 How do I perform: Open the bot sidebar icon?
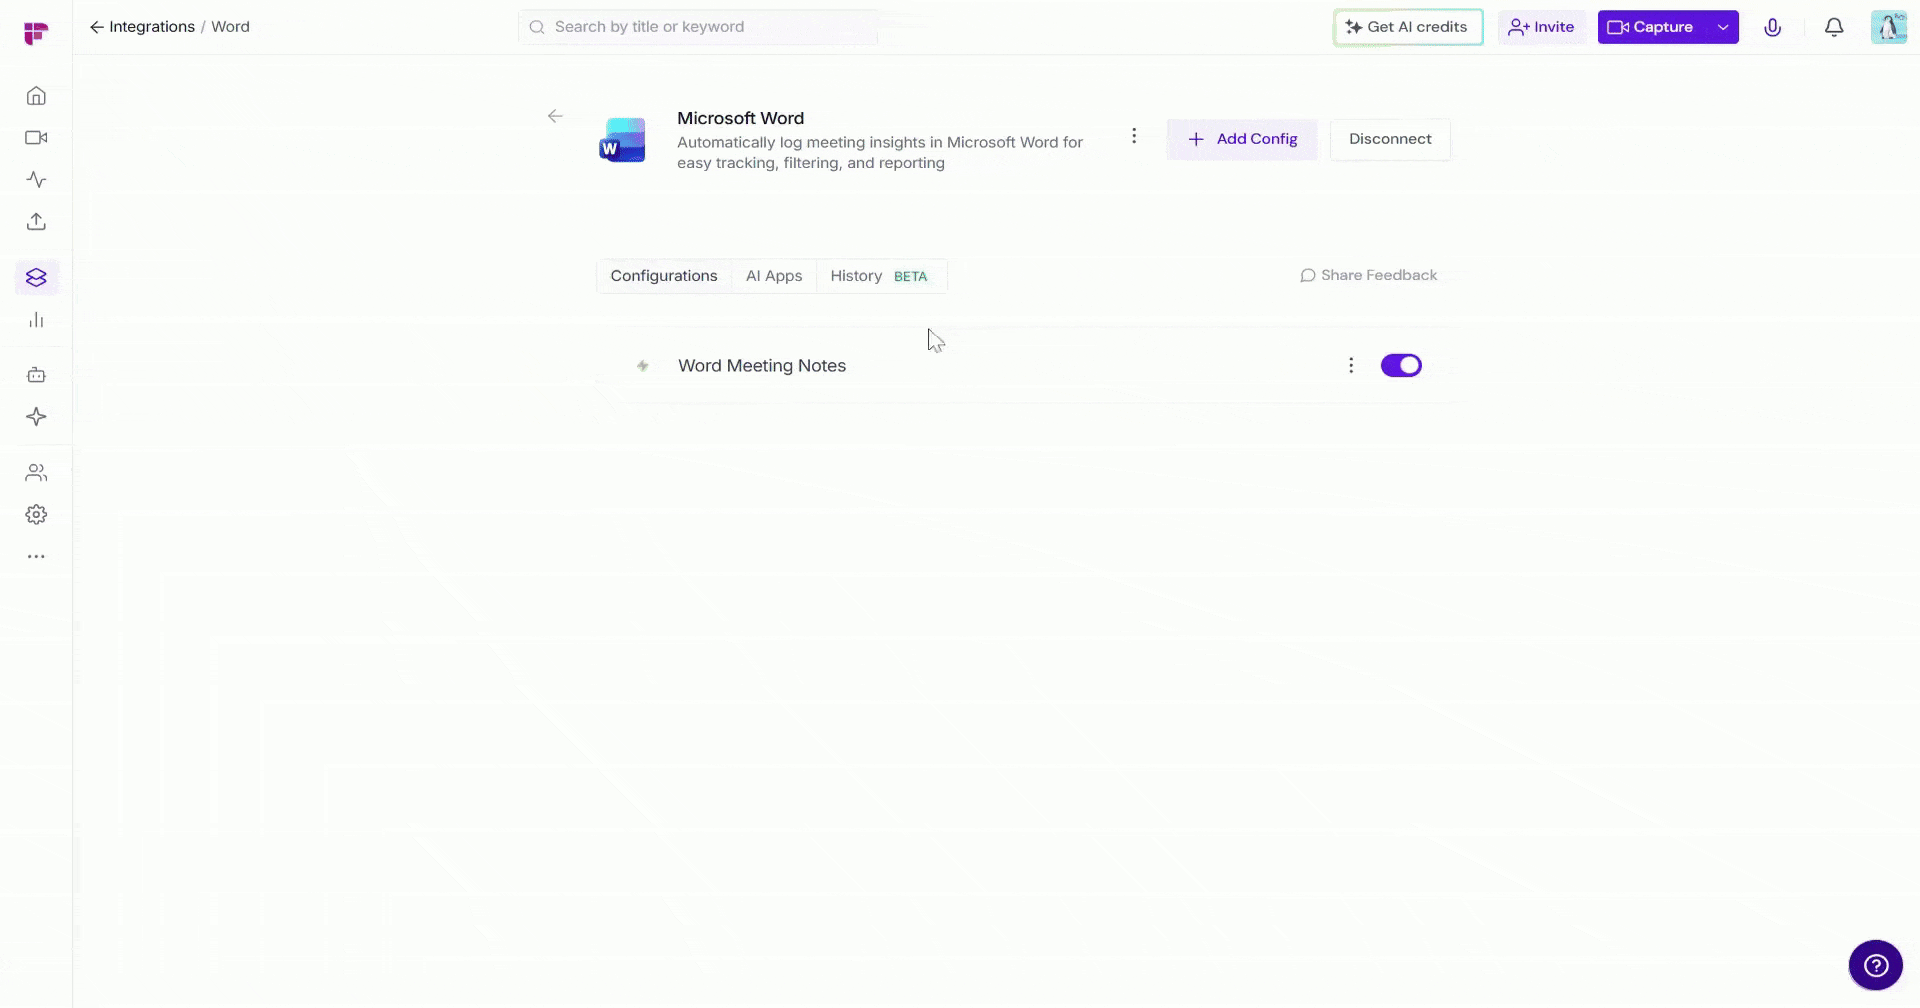pos(36,375)
